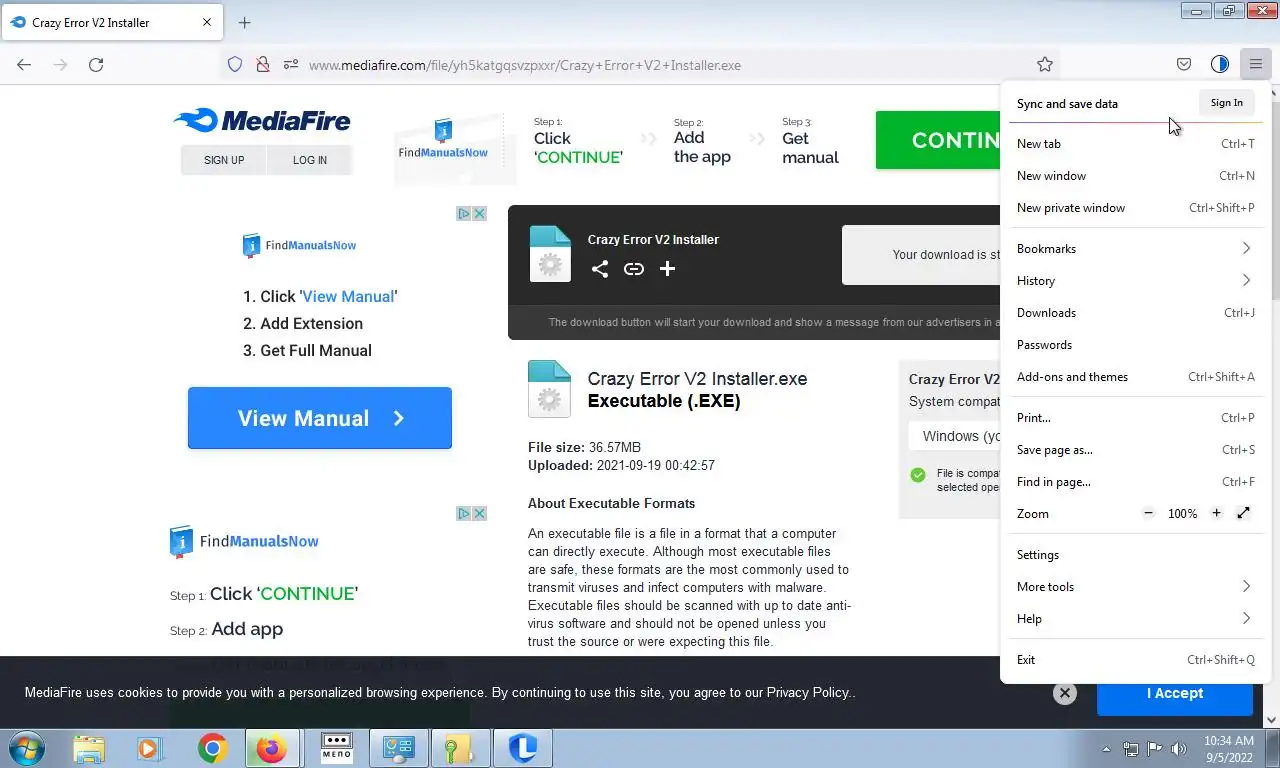The height and width of the screenshot is (768, 1280).
Task: Open a New private window
Action: tap(1135, 207)
